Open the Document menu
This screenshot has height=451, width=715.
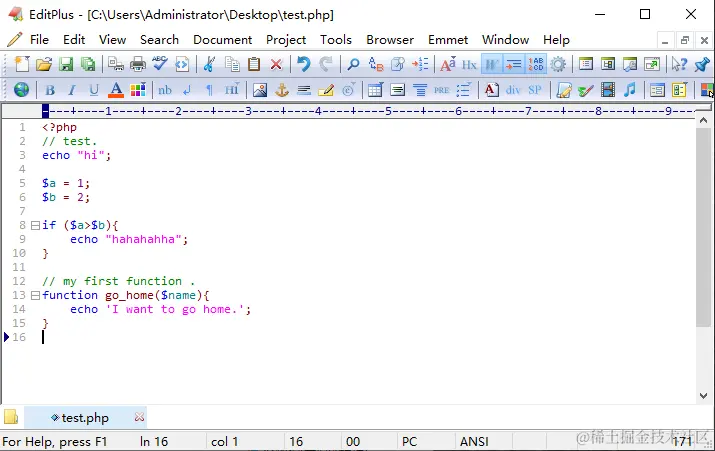click(223, 40)
